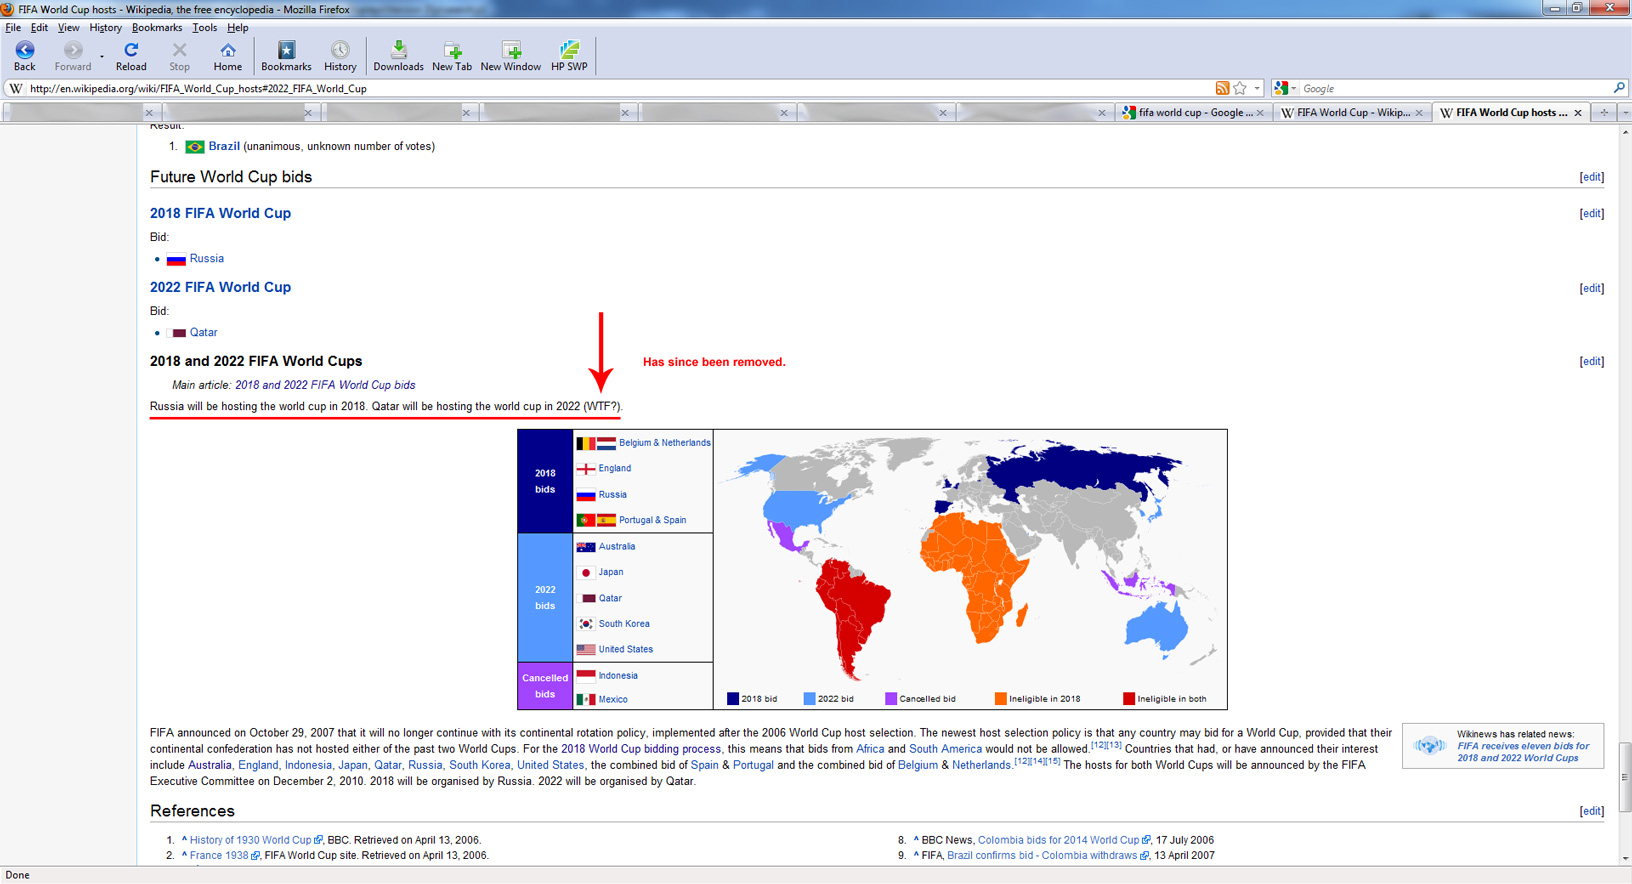Click the vertical scrollbar thumb
Image resolution: width=1632 pixels, height=884 pixels.
tap(1624, 777)
